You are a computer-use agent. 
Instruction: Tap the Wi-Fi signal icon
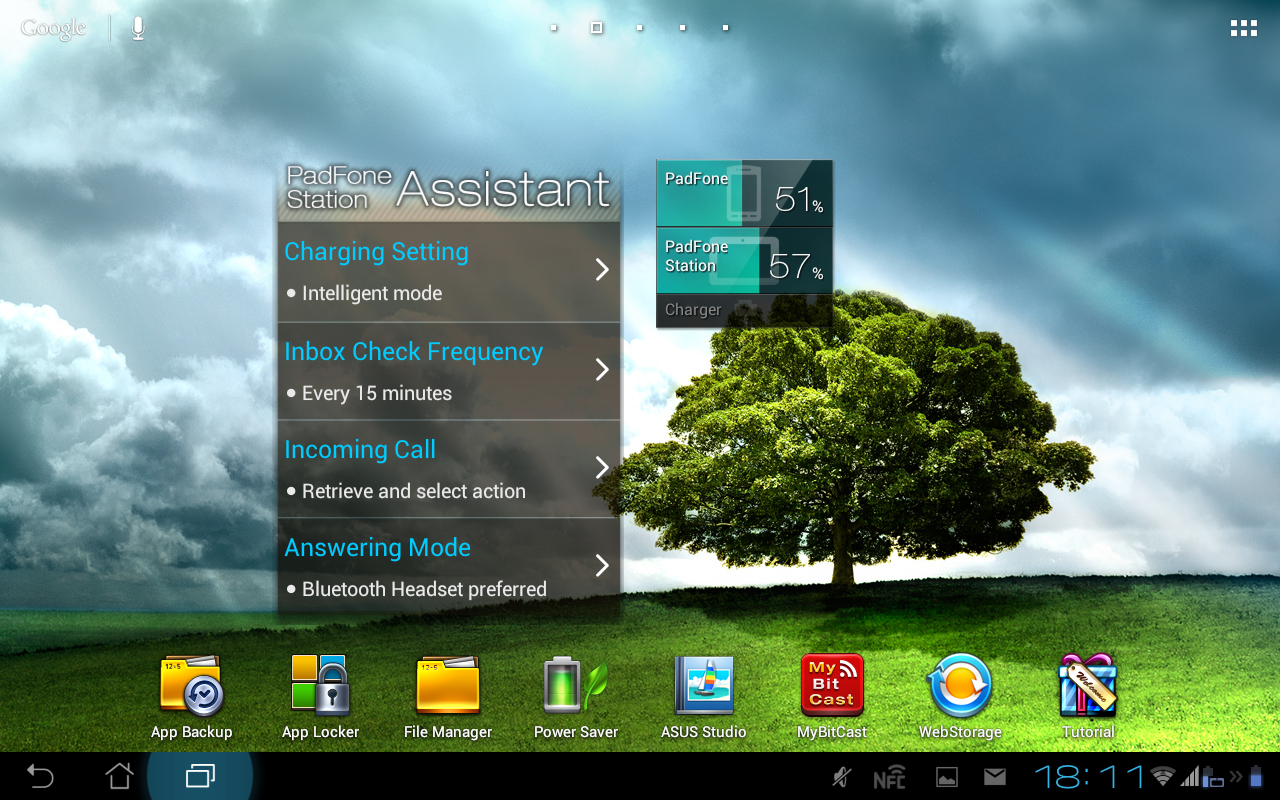tap(1162, 776)
